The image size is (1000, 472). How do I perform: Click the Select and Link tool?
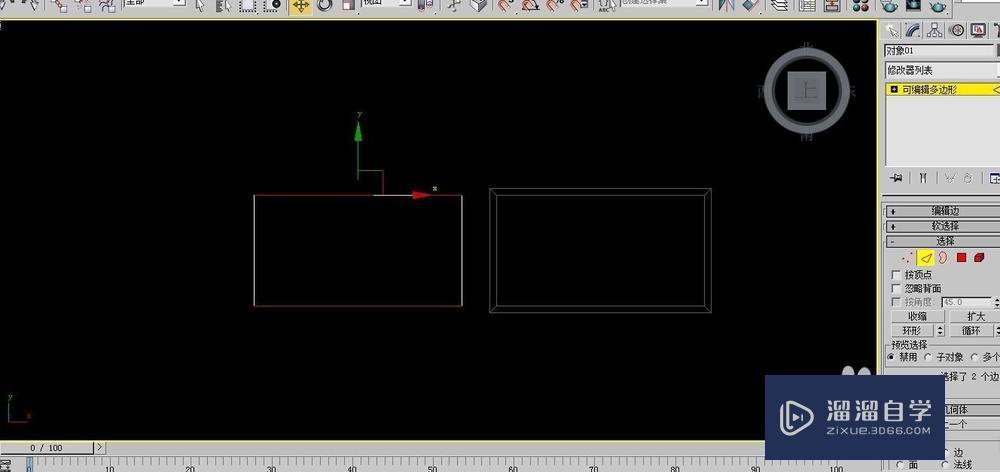pos(60,6)
